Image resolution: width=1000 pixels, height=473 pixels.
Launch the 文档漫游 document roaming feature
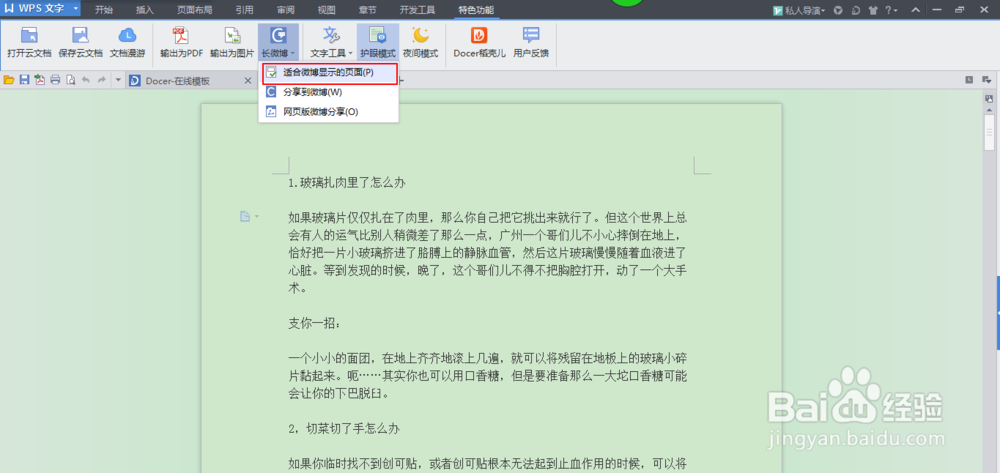coord(128,43)
